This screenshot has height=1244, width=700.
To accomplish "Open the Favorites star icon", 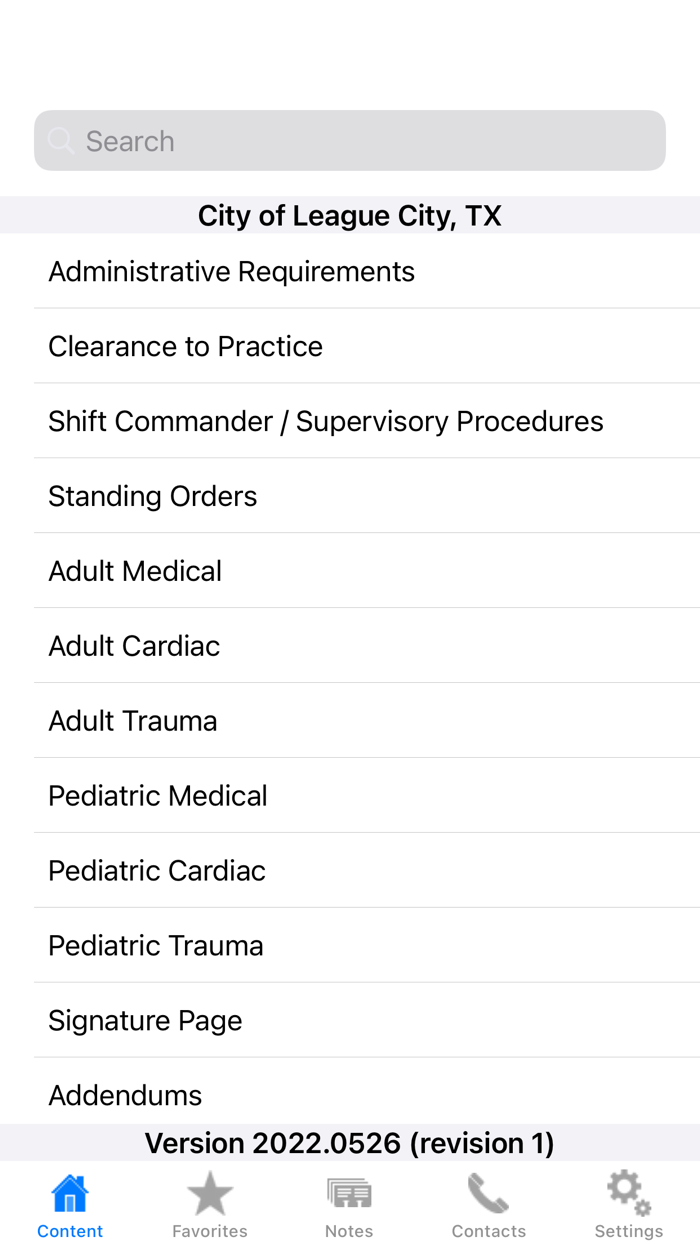I will [x=210, y=1193].
